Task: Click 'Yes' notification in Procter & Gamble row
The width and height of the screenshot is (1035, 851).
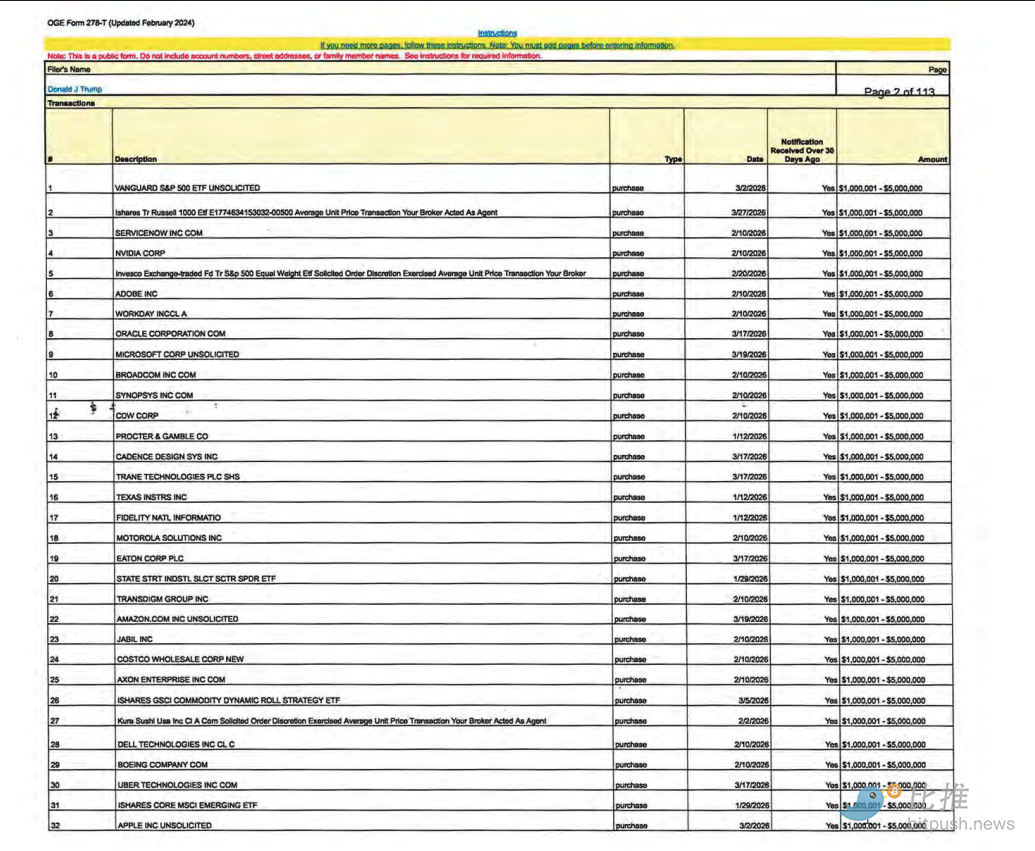Action: (829, 436)
